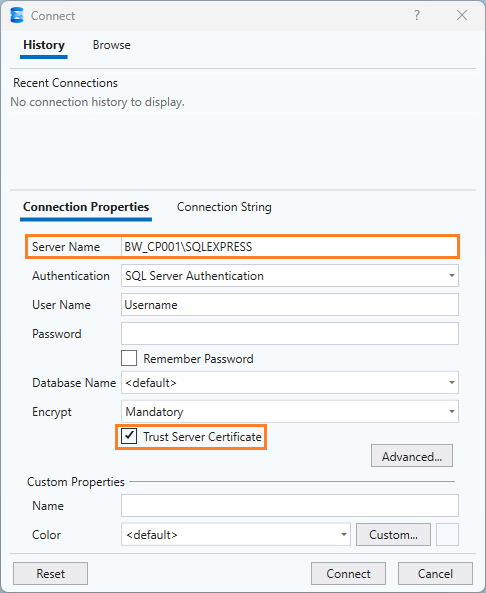
Task: Uncheck Trust Server Certificate
Action: click(x=129, y=436)
